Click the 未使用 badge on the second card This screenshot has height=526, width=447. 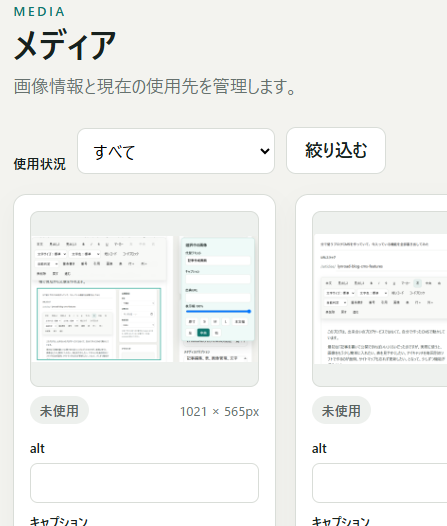point(341,411)
